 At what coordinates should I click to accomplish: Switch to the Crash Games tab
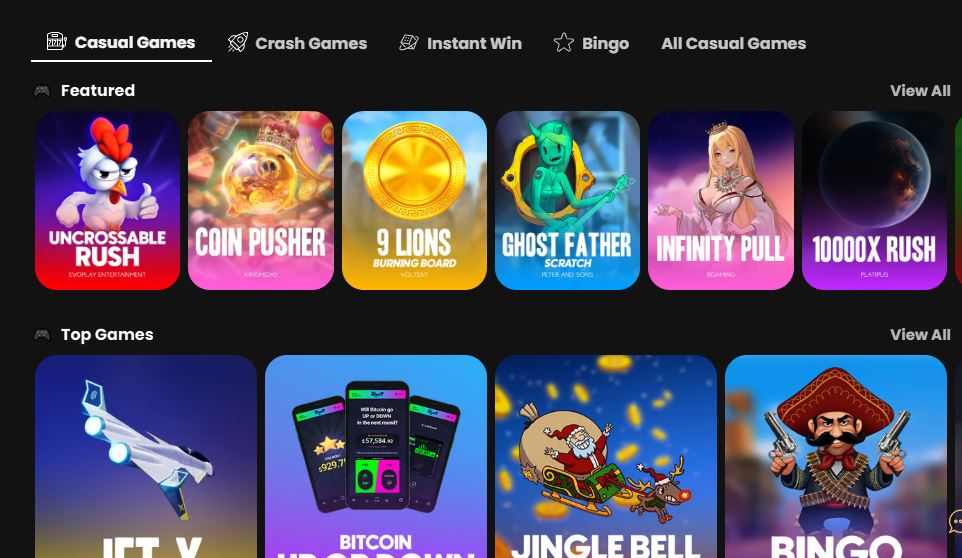pyautogui.click(x=298, y=43)
